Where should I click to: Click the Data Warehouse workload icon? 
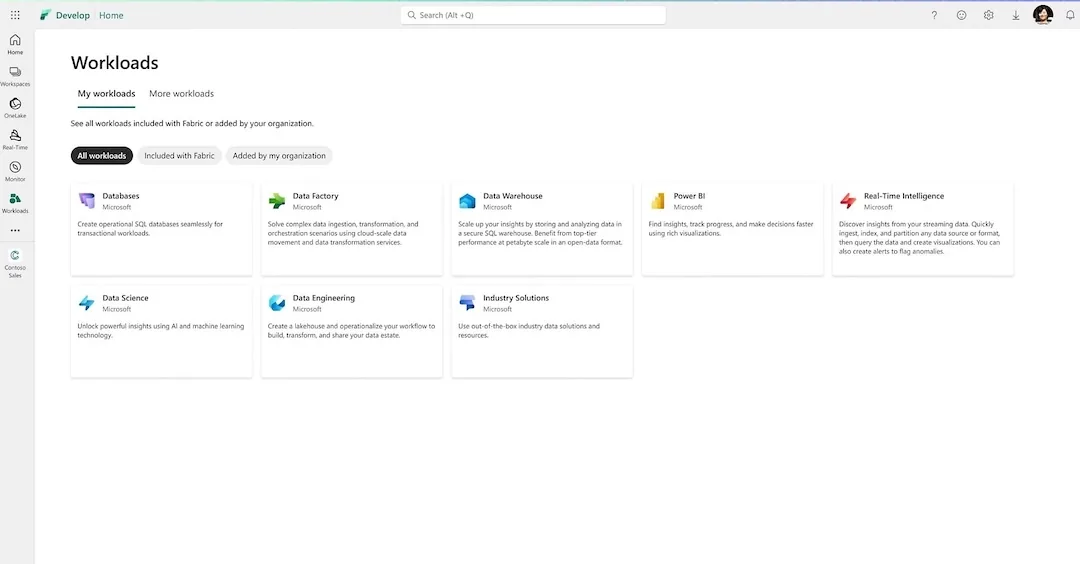(x=467, y=200)
